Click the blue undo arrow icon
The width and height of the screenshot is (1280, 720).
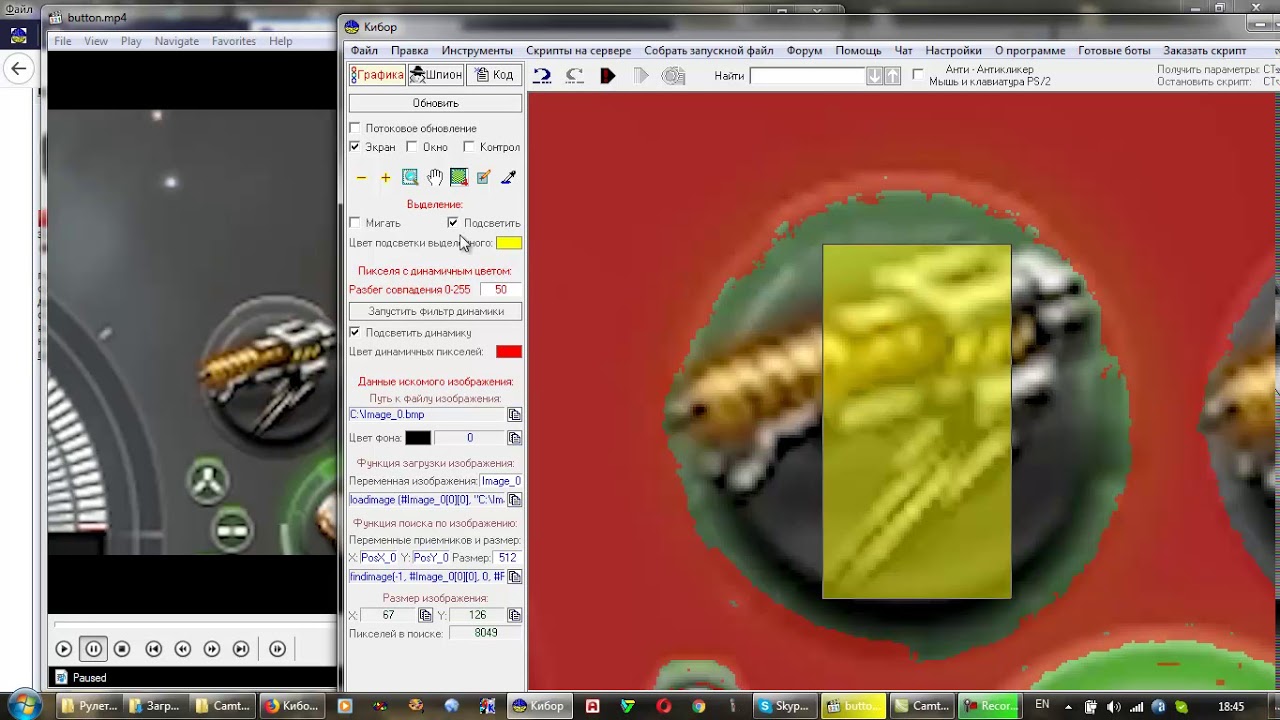coord(542,75)
